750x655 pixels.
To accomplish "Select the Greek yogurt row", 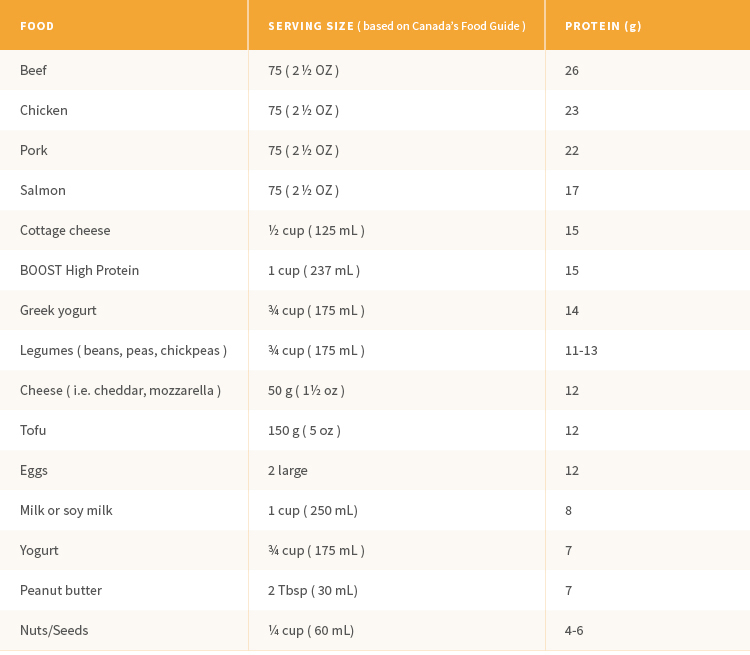I will click(x=375, y=310).
